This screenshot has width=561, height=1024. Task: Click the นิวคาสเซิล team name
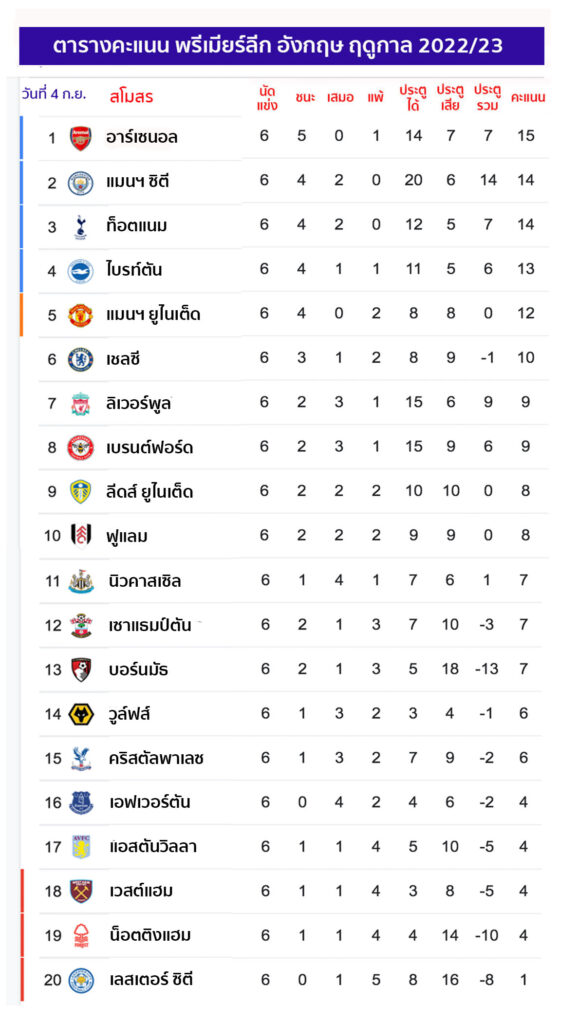[x=145, y=581]
